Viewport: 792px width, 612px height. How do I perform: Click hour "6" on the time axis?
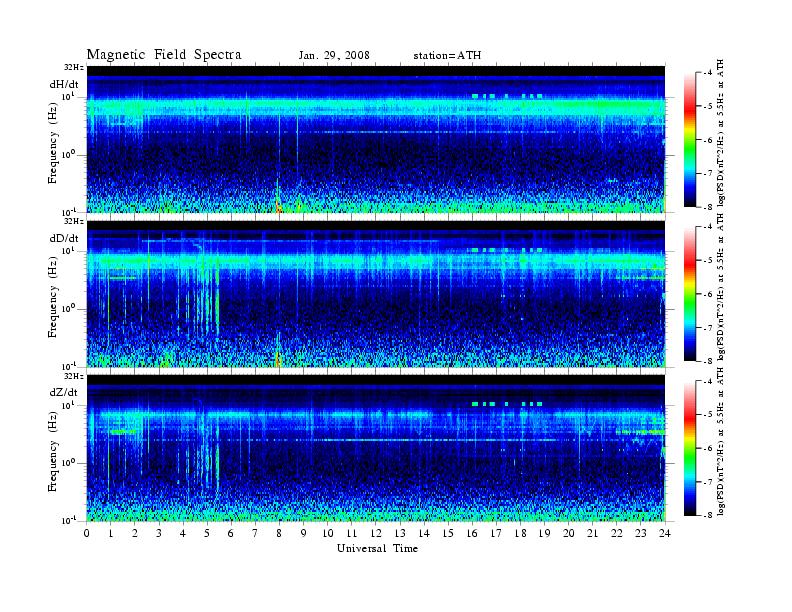[231, 534]
